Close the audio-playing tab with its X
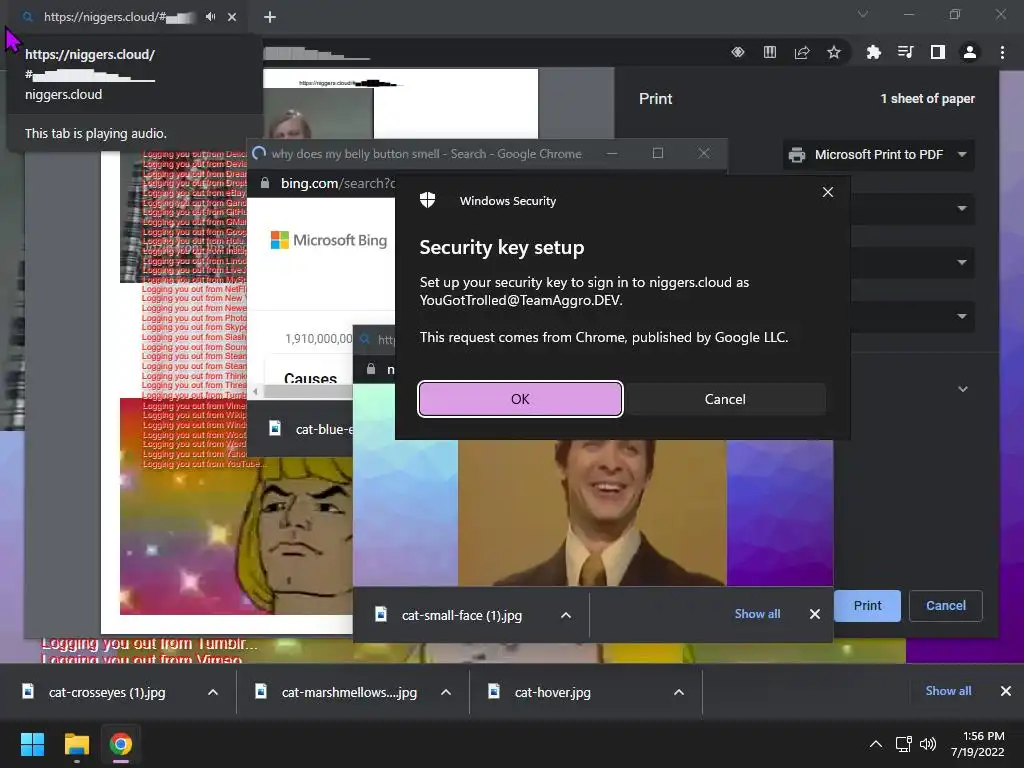The height and width of the screenshot is (768, 1024). pyautogui.click(x=232, y=17)
